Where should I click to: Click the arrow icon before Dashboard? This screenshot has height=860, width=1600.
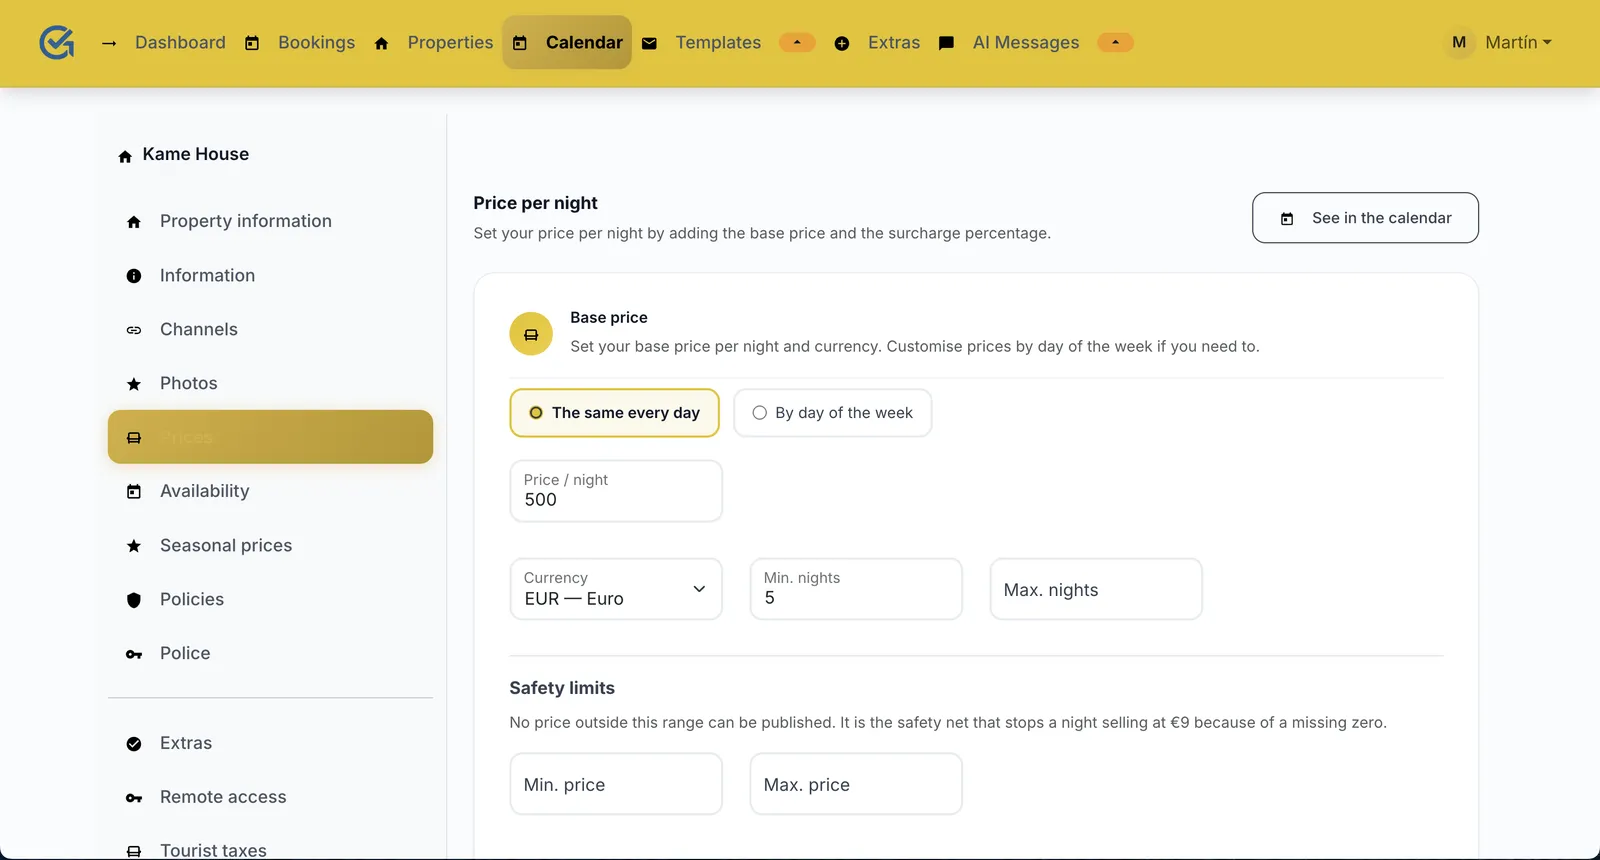point(109,43)
